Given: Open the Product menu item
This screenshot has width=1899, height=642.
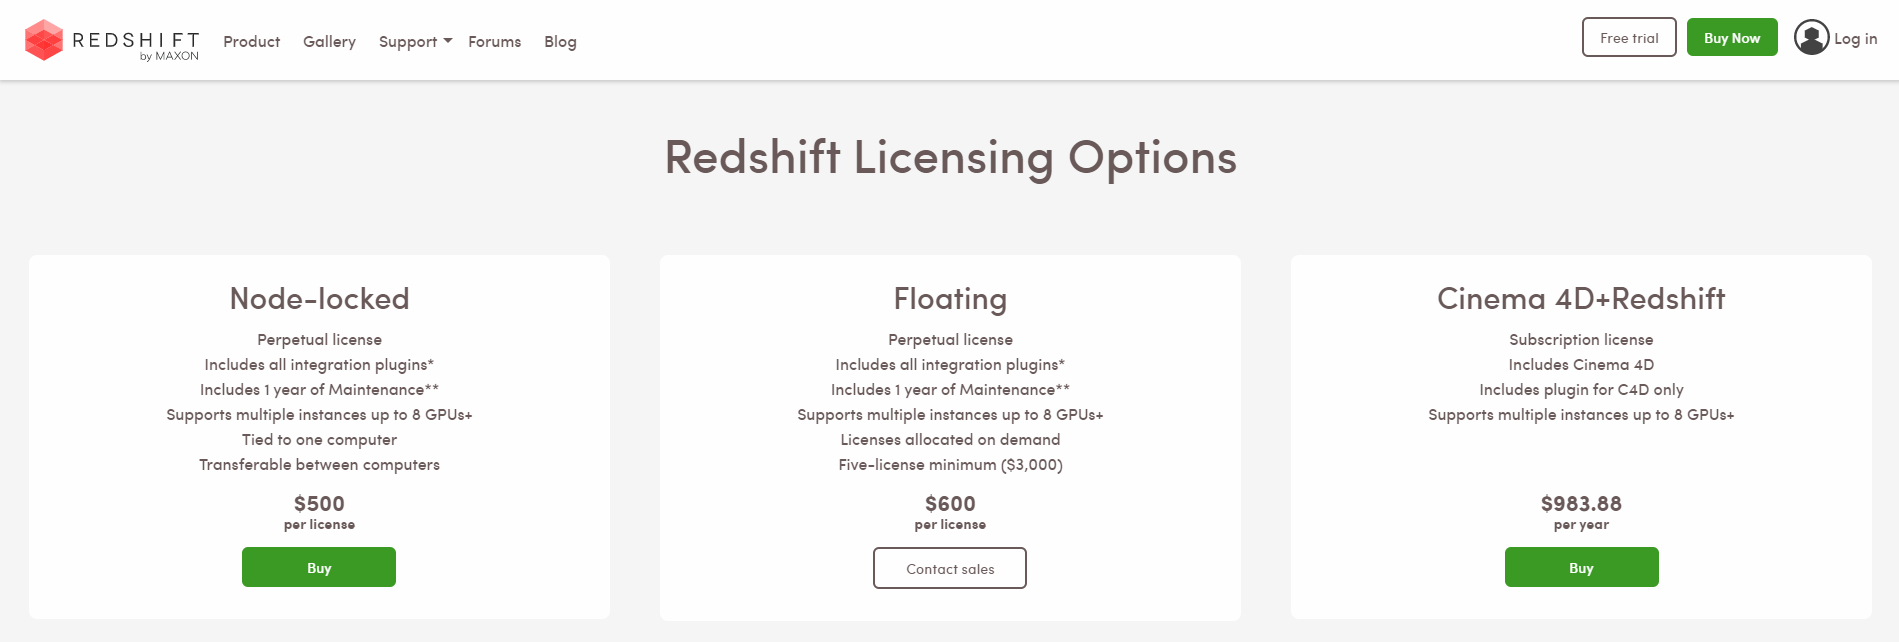Looking at the screenshot, I should 251,41.
